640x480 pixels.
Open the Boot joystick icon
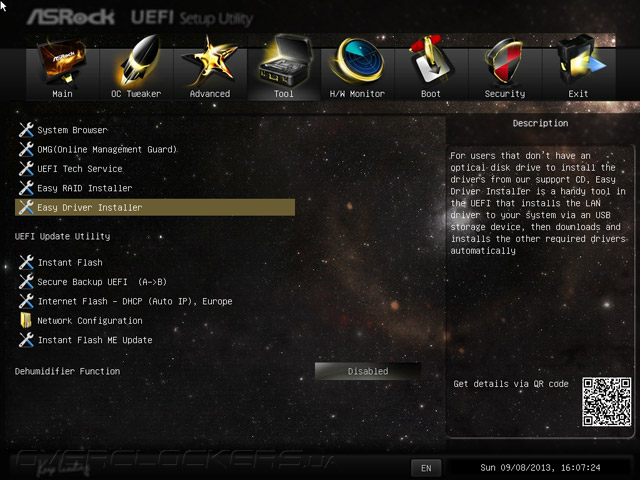click(431, 60)
